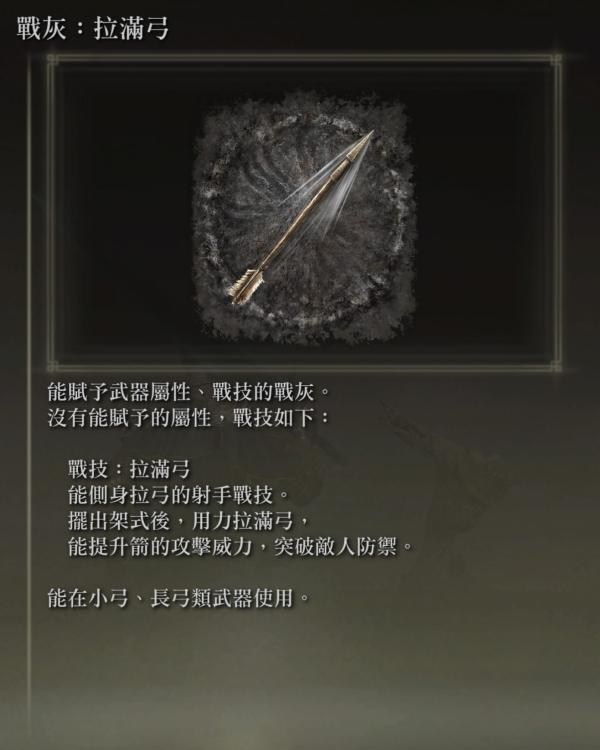Click the top-left corner ornament of frame

[52, 60]
